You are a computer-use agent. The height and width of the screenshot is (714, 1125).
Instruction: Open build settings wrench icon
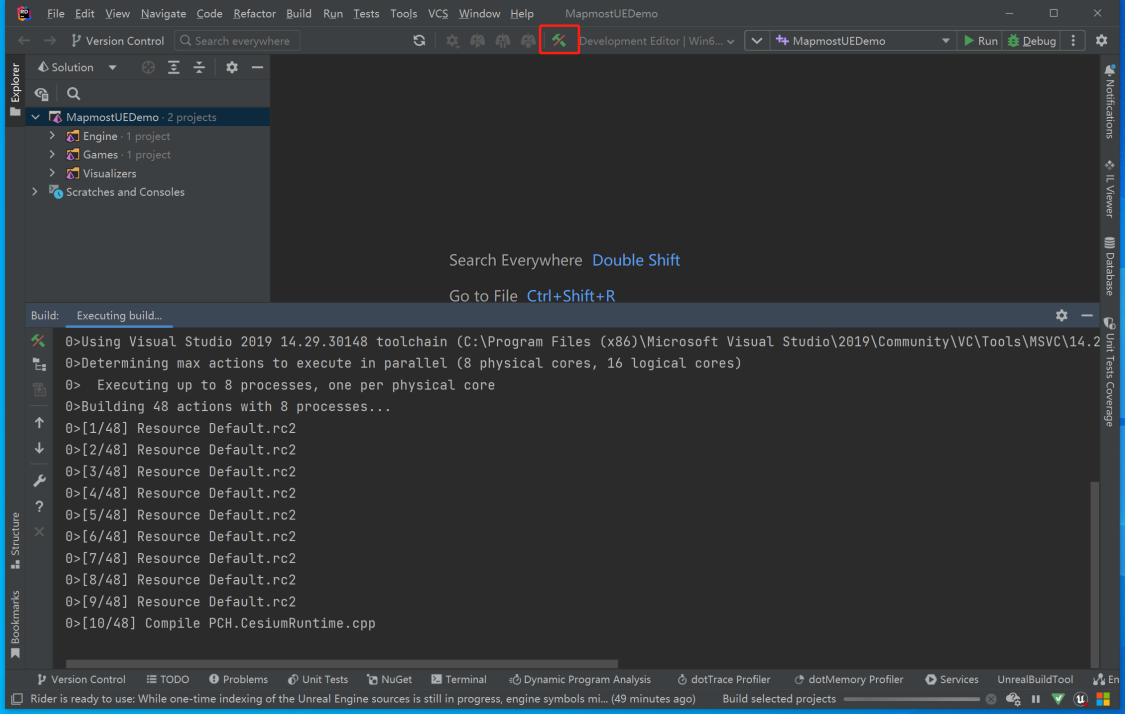[x=39, y=481]
